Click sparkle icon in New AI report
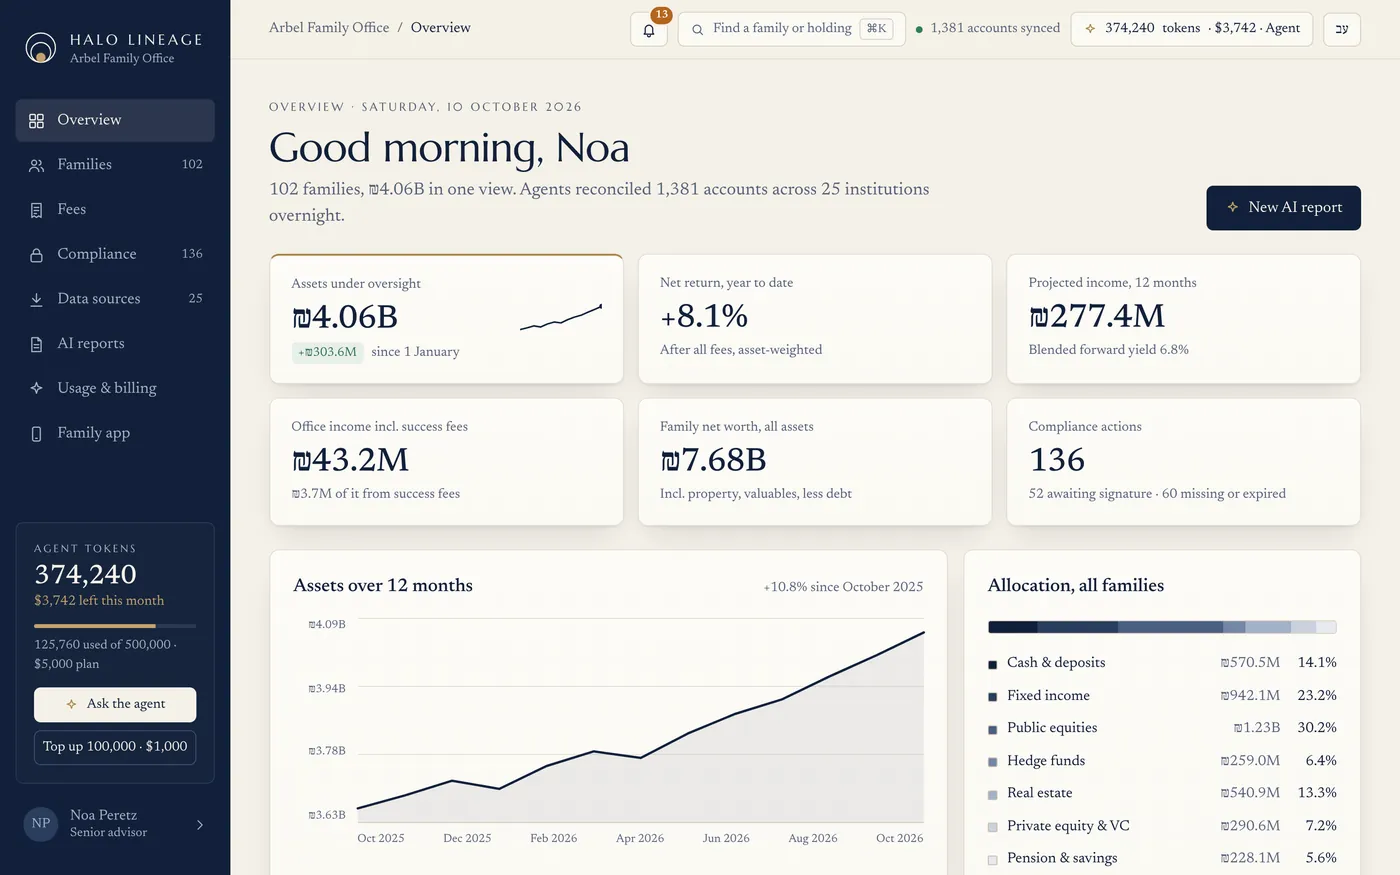 tap(1233, 207)
